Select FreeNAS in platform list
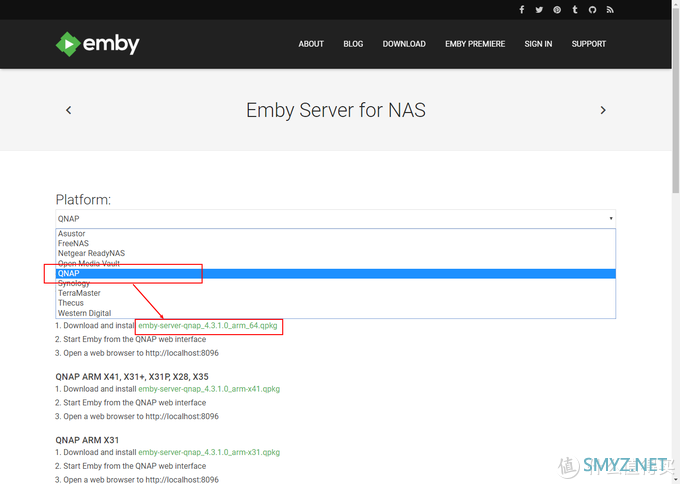Screen dimensions: 680x484 (x=335, y=243)
